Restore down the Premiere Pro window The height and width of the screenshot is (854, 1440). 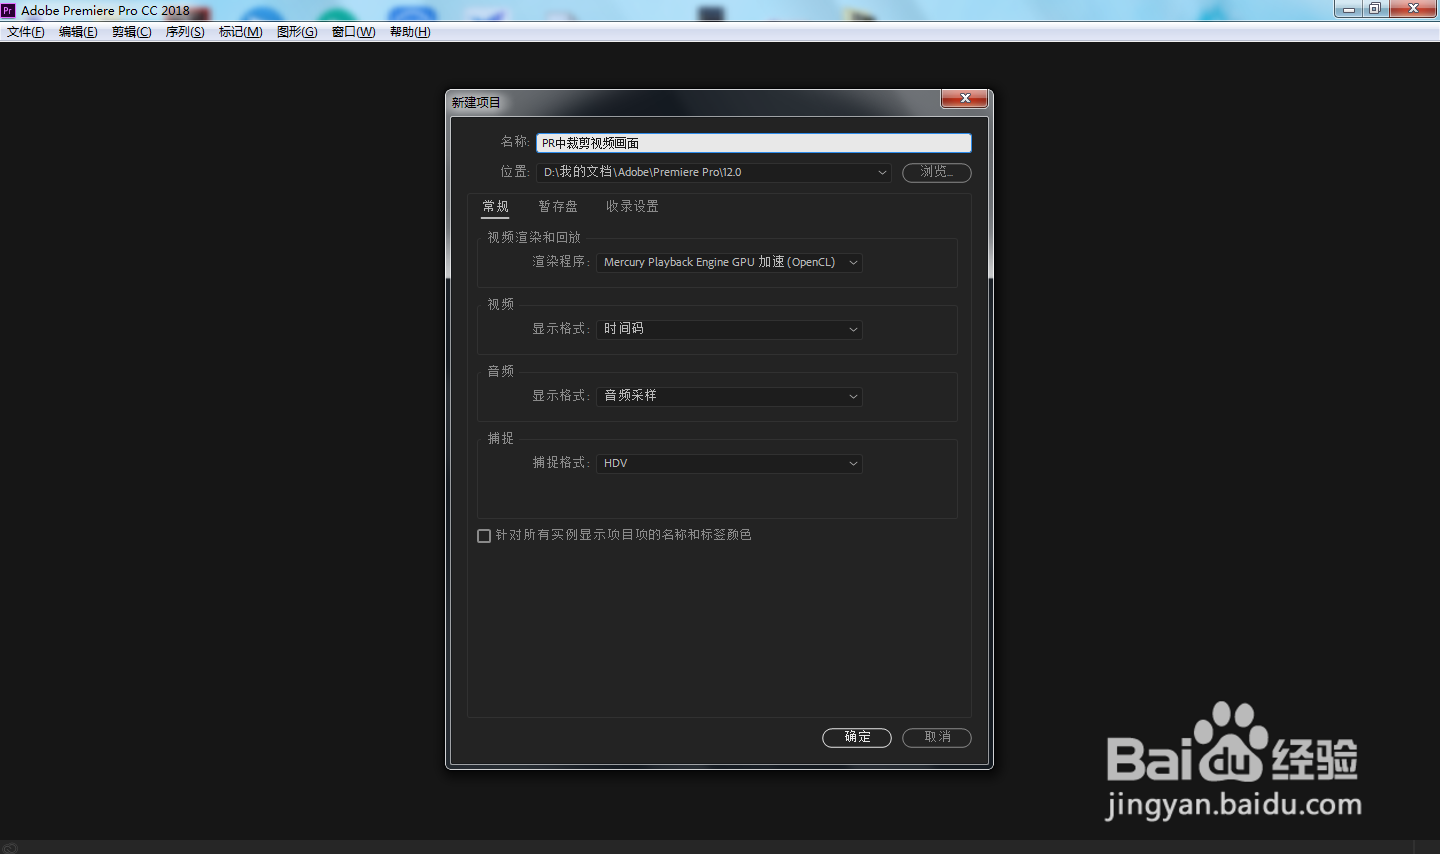(1376, 9)
